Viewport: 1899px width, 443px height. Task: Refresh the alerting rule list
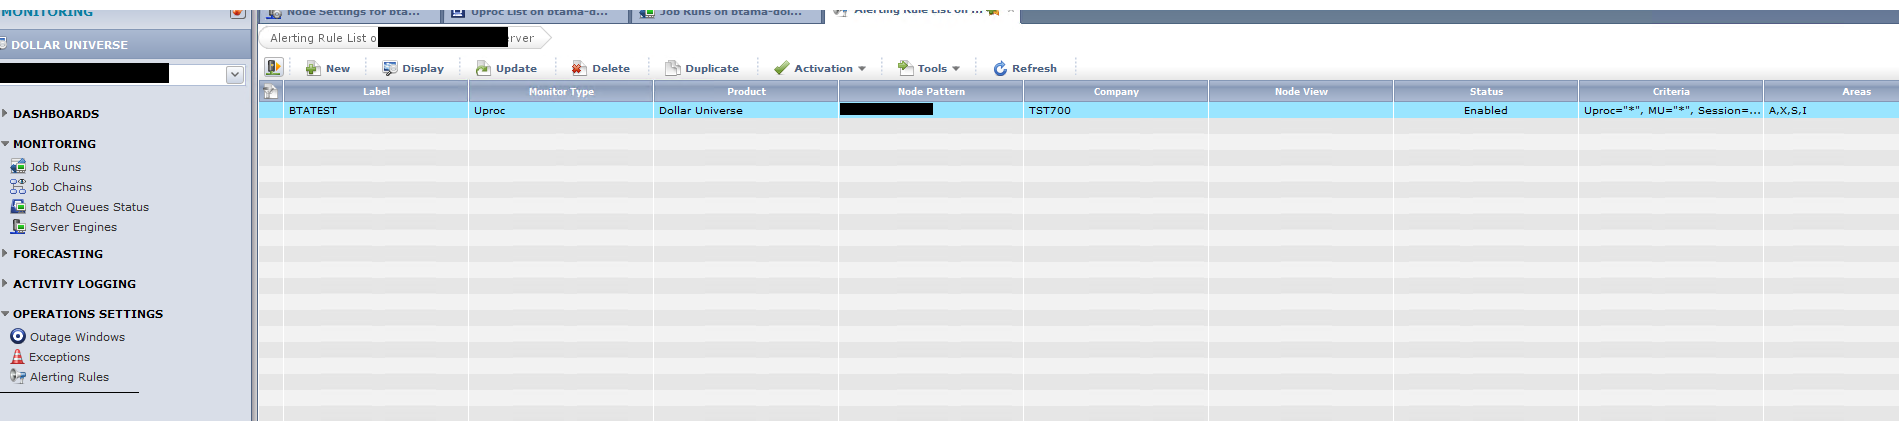click(1025, 68)
